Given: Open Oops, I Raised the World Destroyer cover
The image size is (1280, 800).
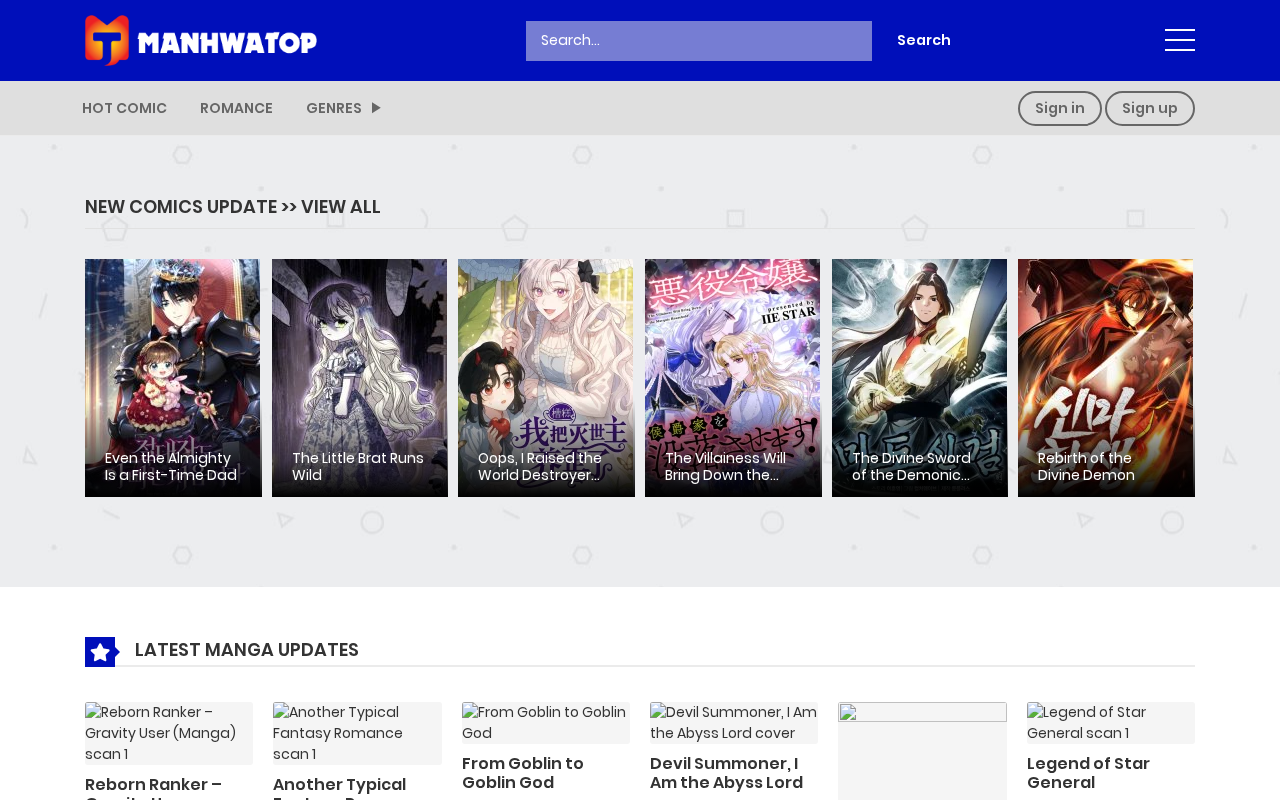Looking at the screenshot, I should coord(546,378).
